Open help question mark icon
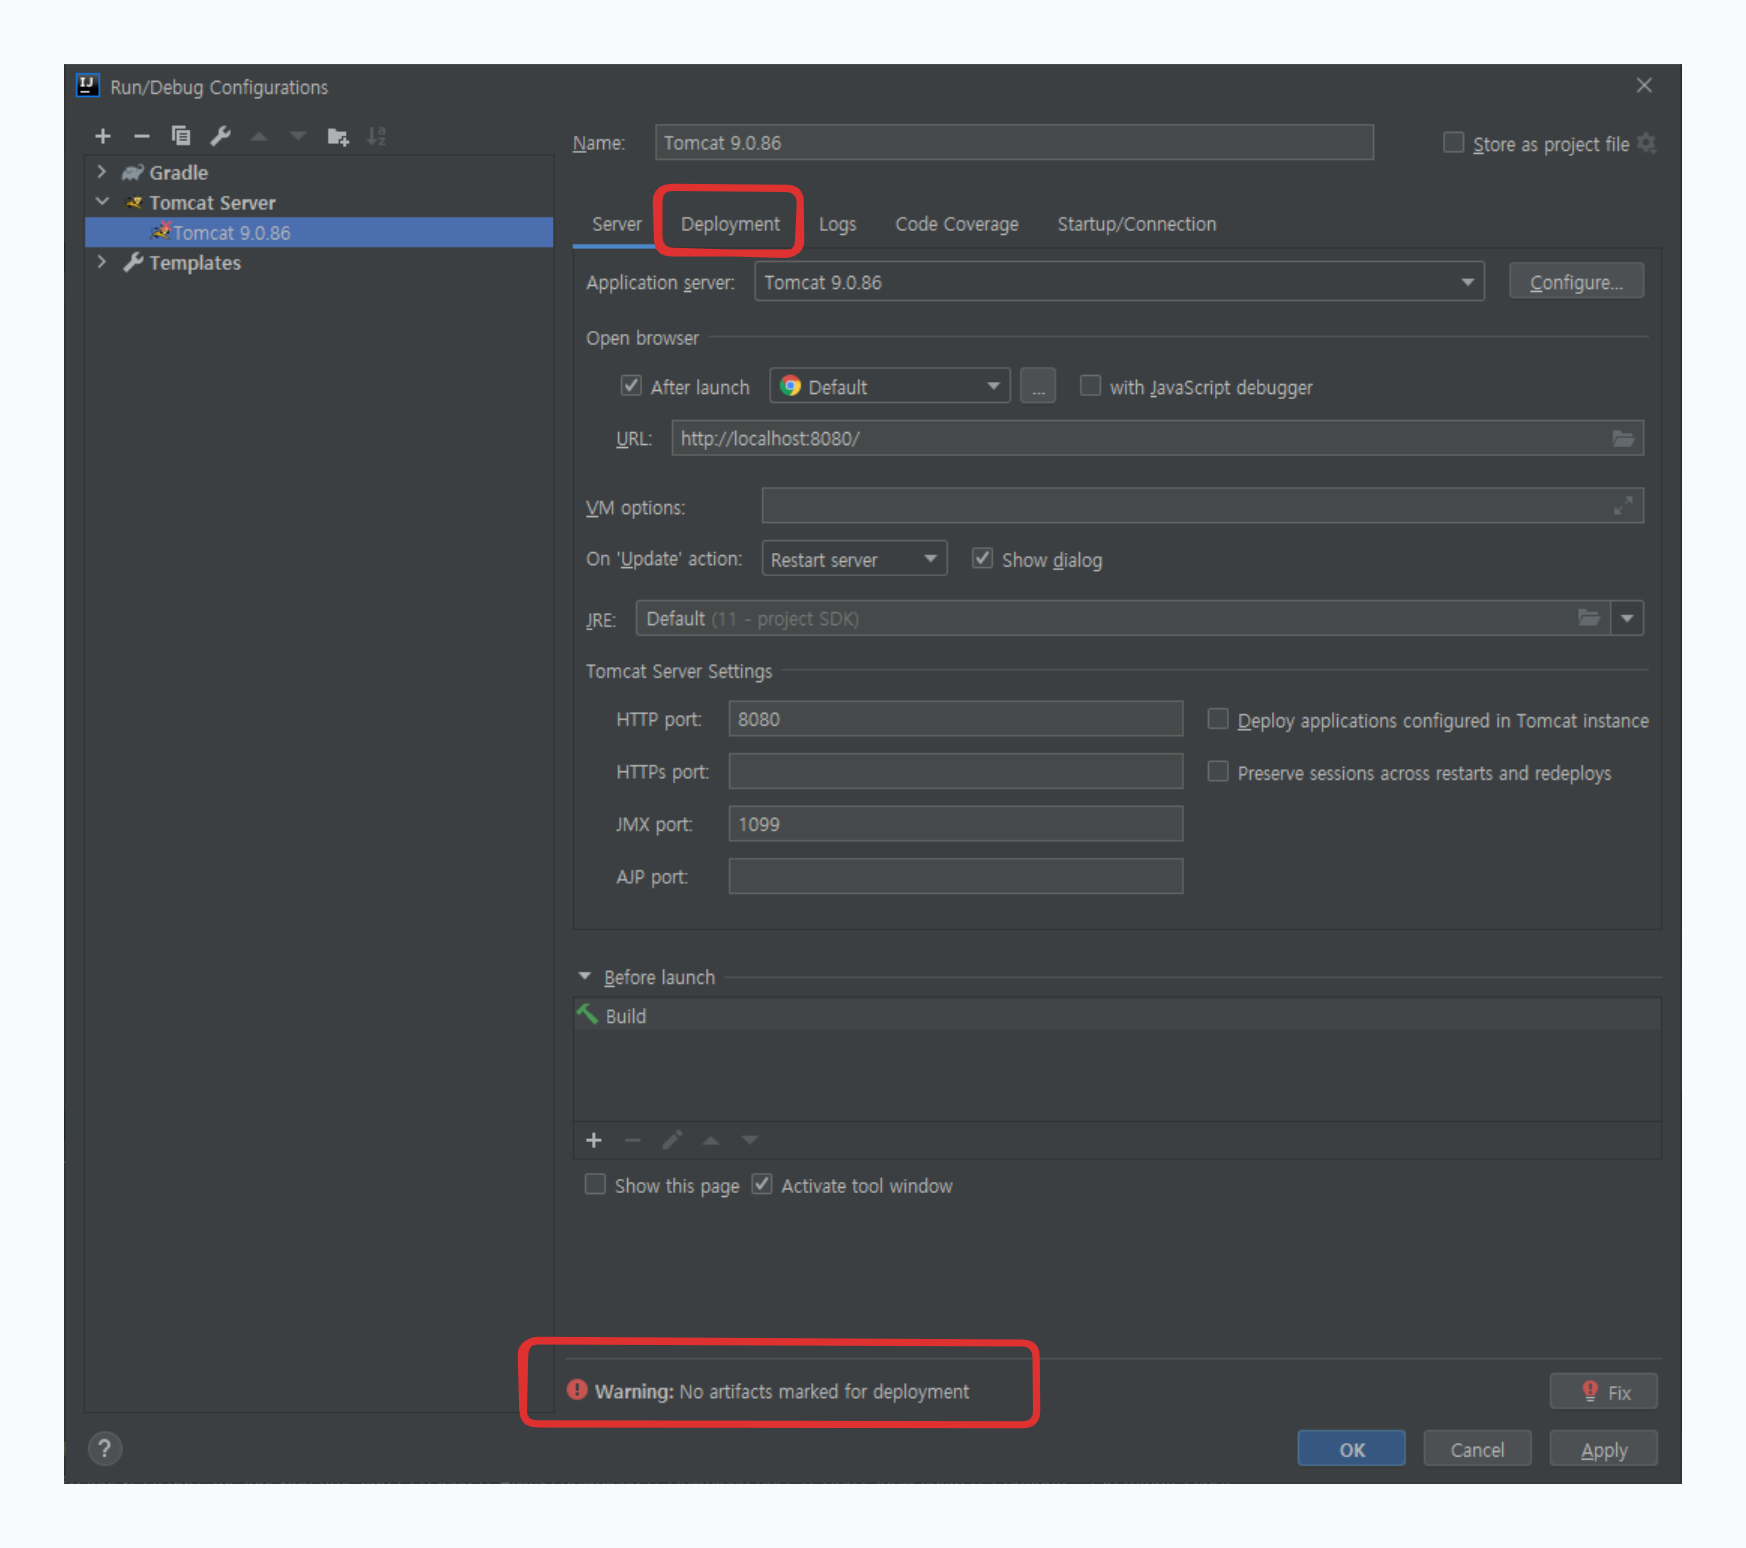1746x1548 pixels. tap(105, 1448)
